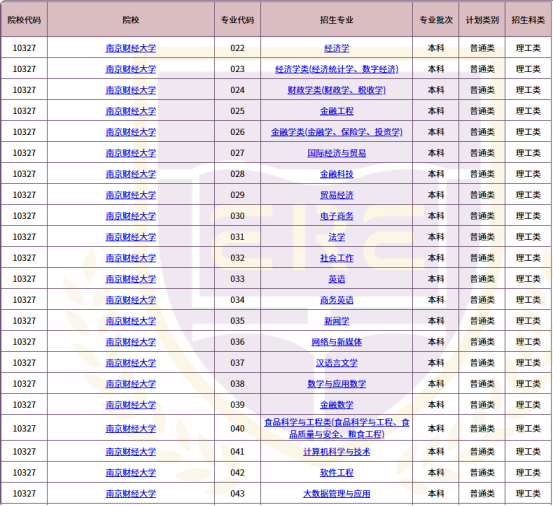Open 经济学类(经济统计学、数字经济) link
This screenshot has height=506, width=553.
tap(336, 69)
